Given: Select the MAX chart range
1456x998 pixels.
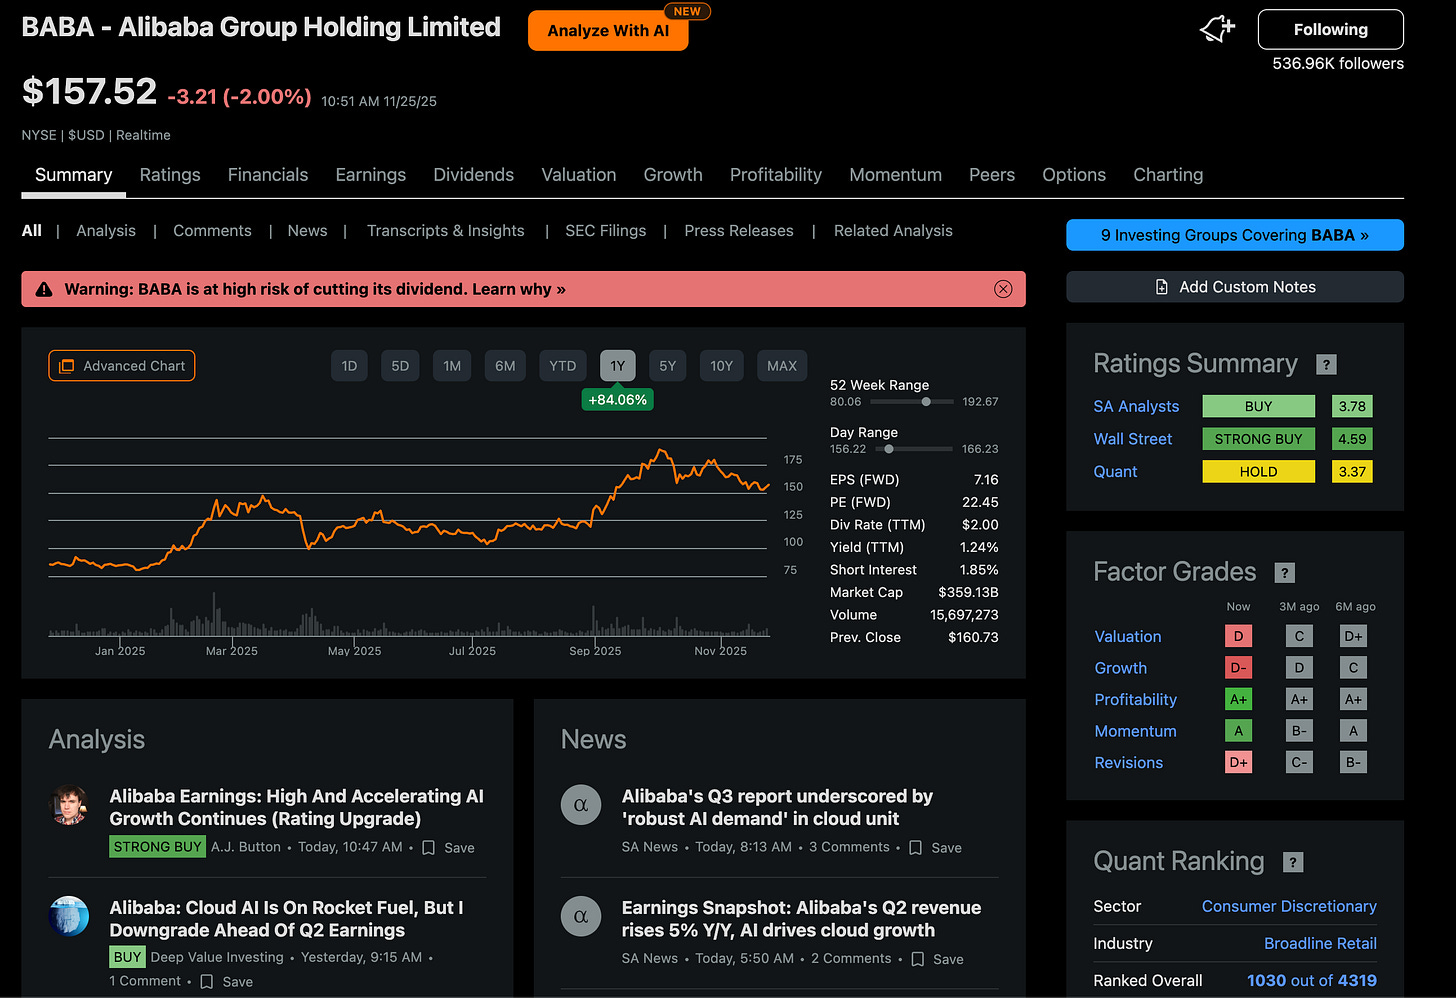Looking at the screenshot, I should pos(782,366).
